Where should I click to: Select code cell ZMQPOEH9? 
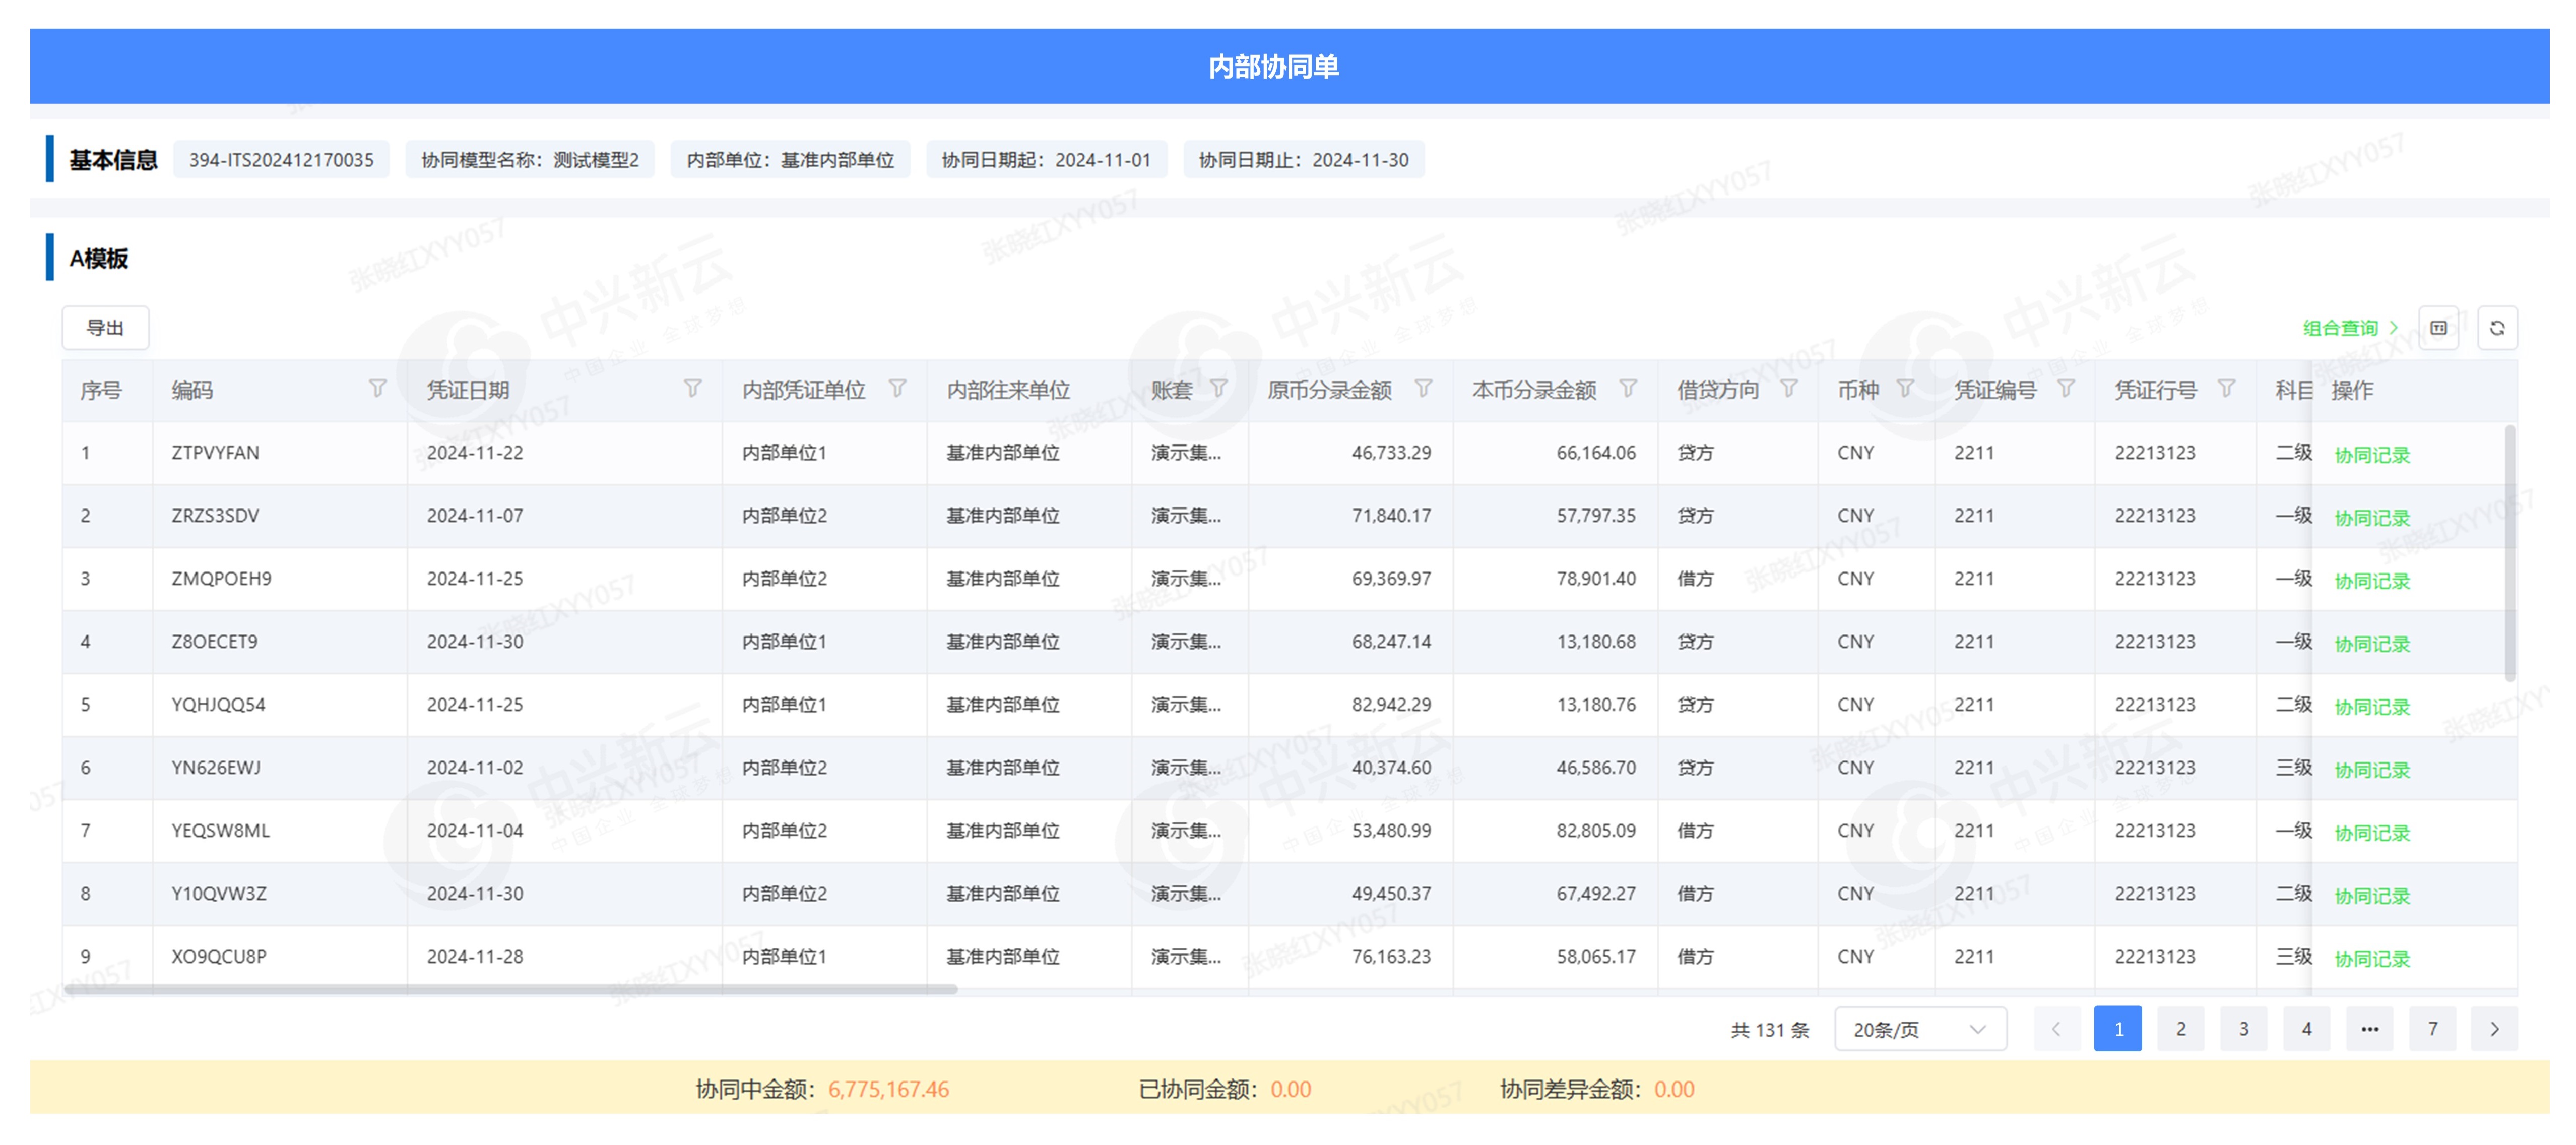pos(221,579)
